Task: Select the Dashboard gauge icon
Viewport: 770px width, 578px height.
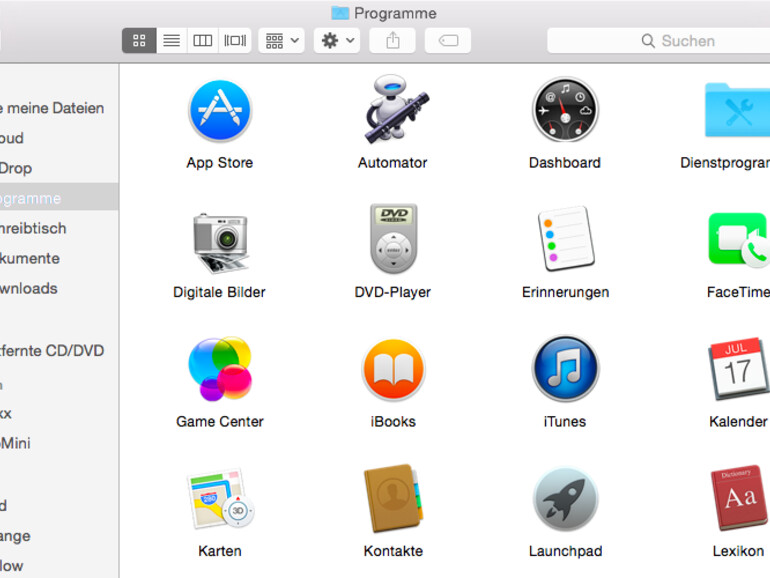Action: [565, 110]
